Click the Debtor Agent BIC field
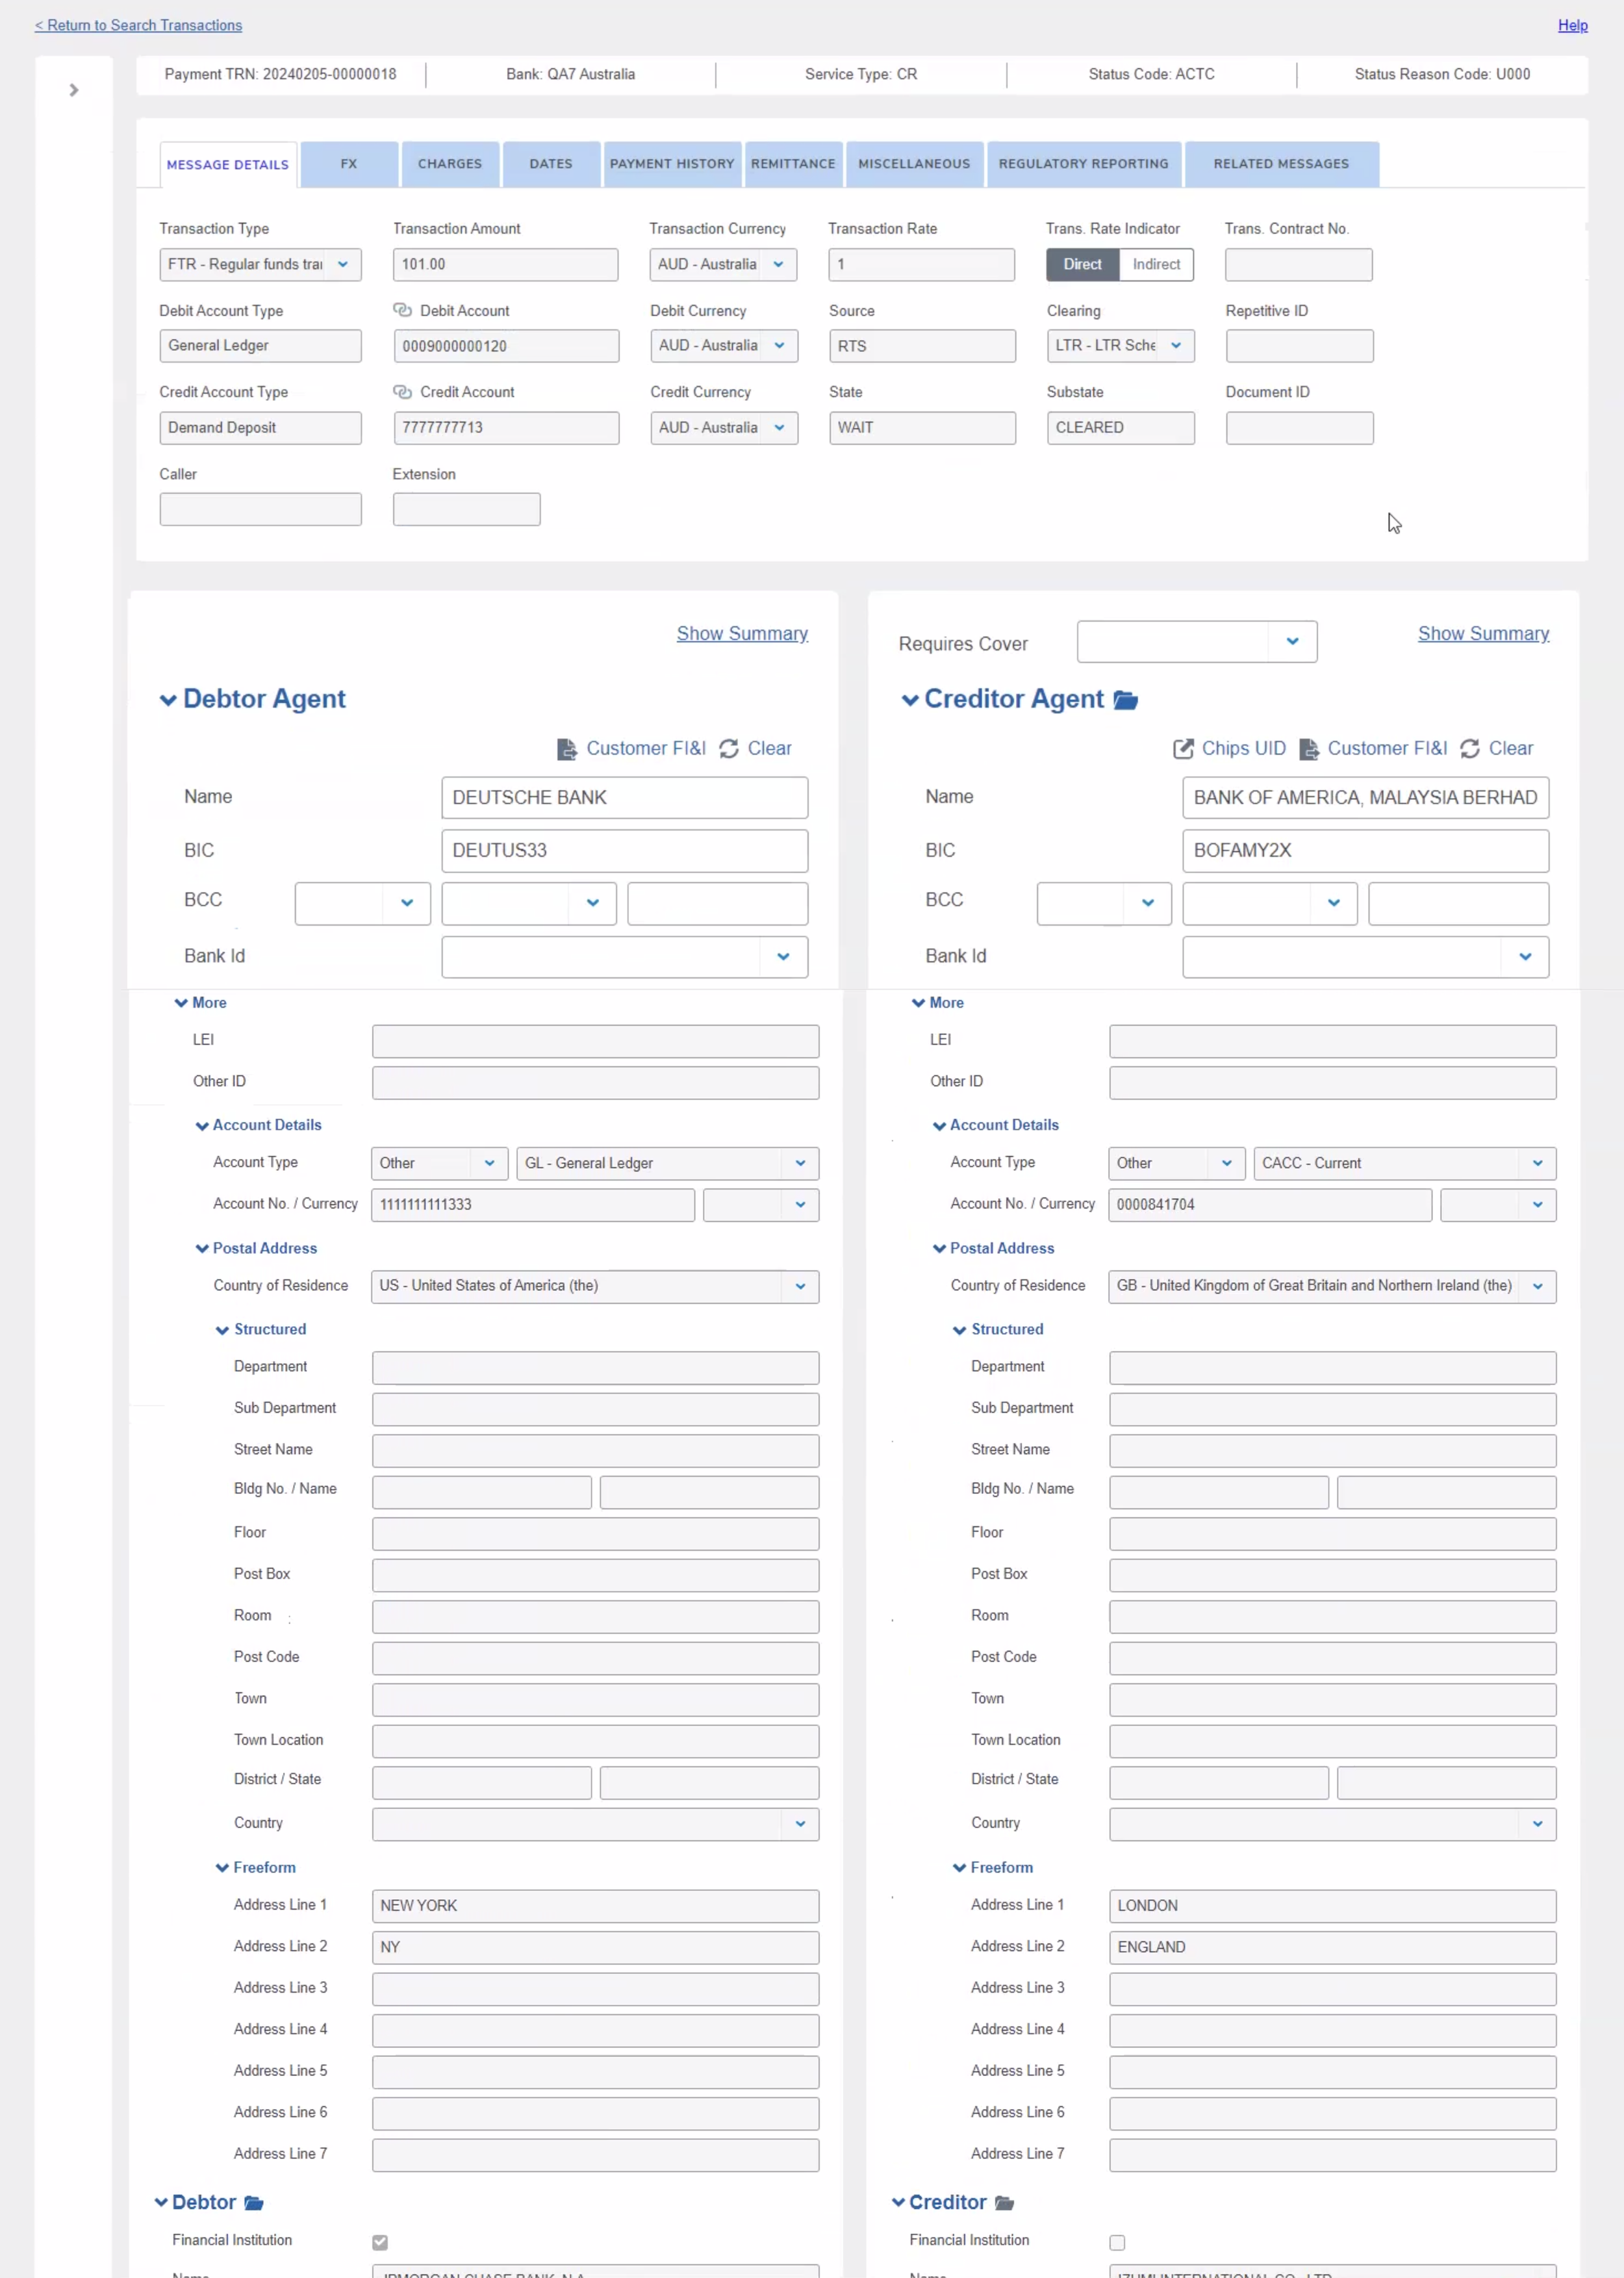The width and height of the screenshot is (1624, 2278). tap(624, 851)
